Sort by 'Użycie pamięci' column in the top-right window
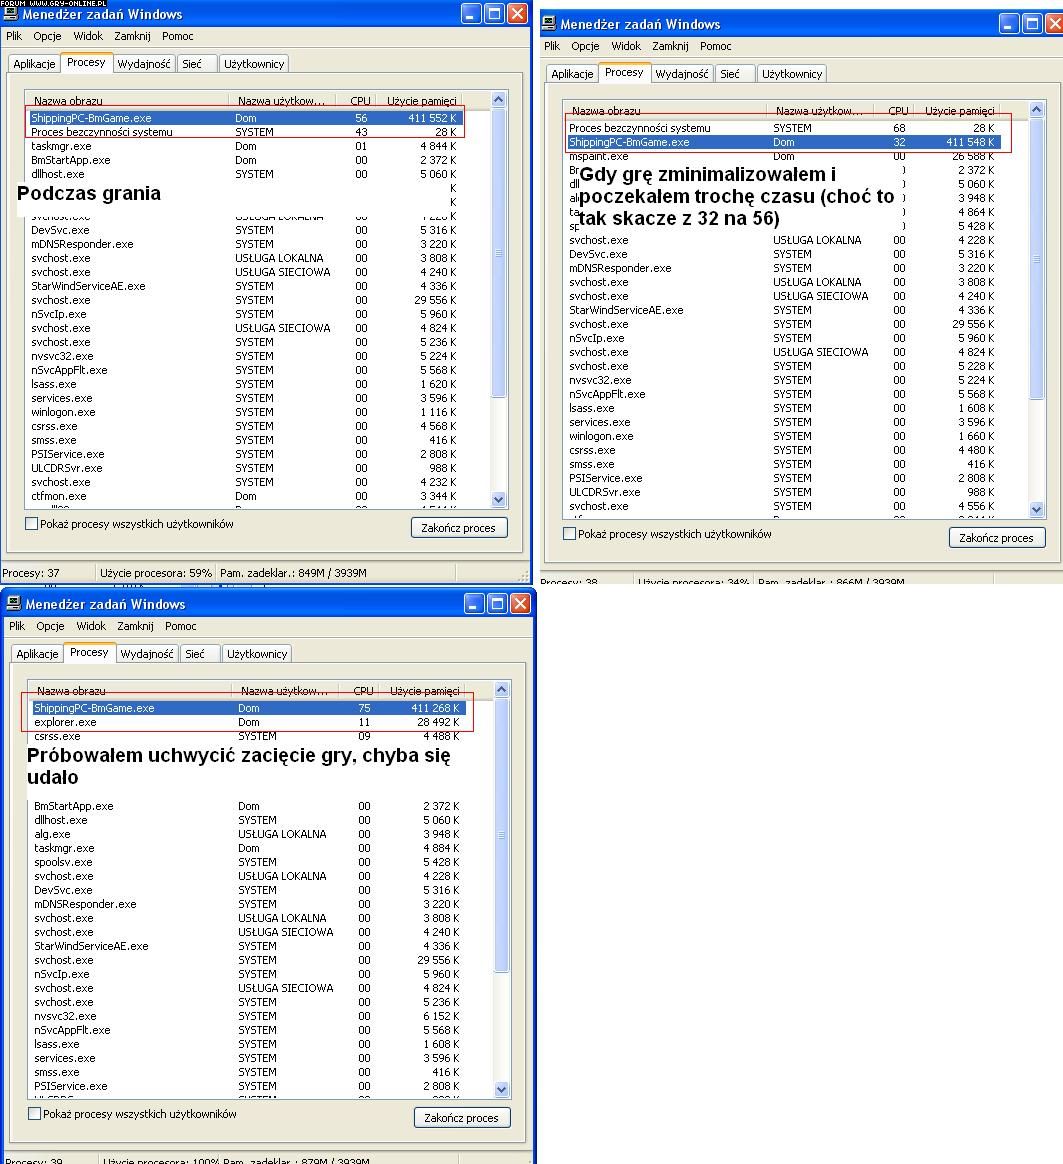This screenshot has width=1063, height=1164. tap(957, 111)
